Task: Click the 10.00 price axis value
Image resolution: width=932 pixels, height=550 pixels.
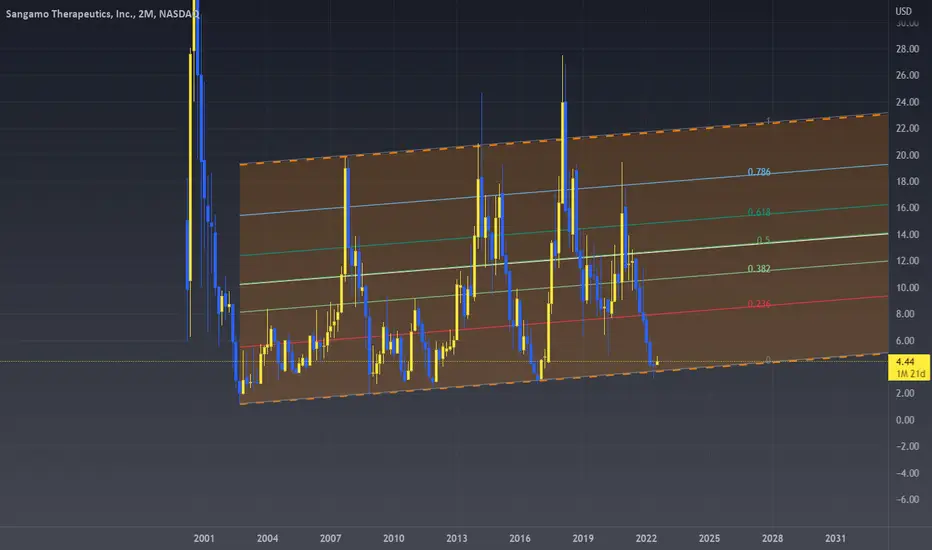Action: [907, 288]
